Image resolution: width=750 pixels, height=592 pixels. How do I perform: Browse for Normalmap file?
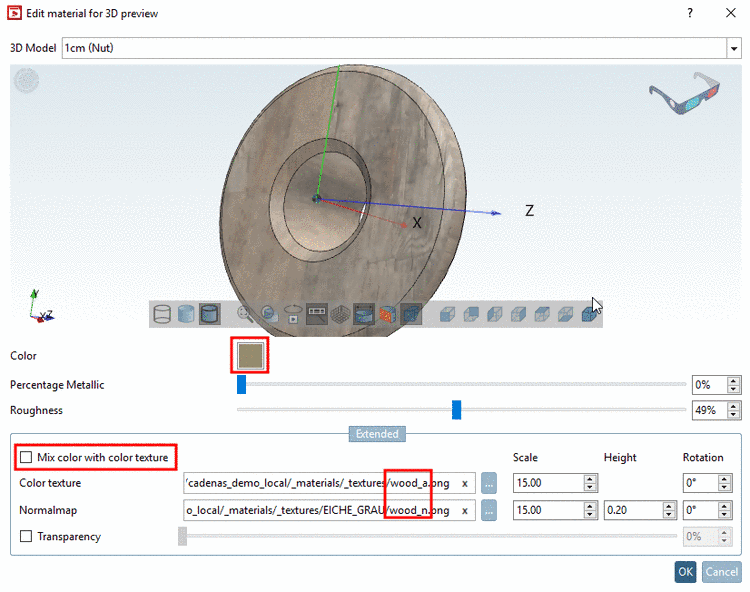488,511
